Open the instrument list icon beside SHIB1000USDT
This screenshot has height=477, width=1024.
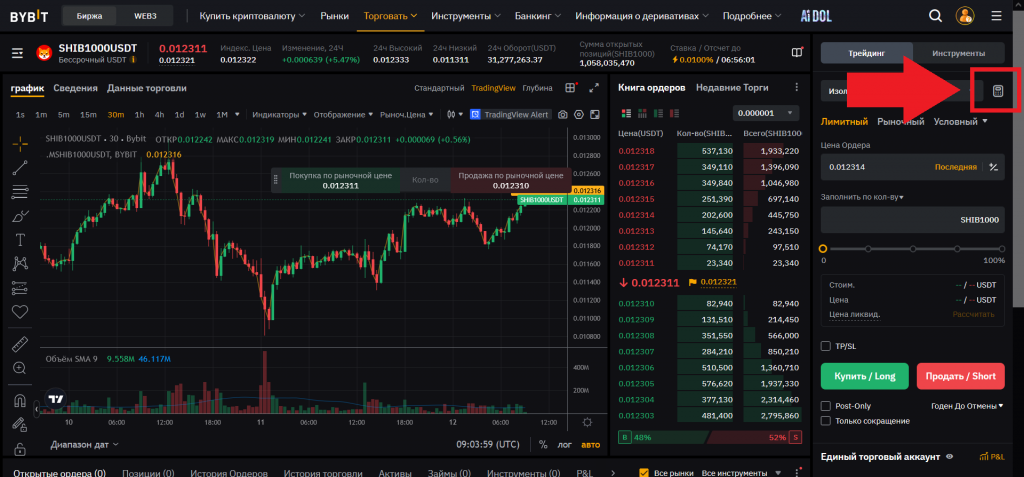tap(17, 53)
